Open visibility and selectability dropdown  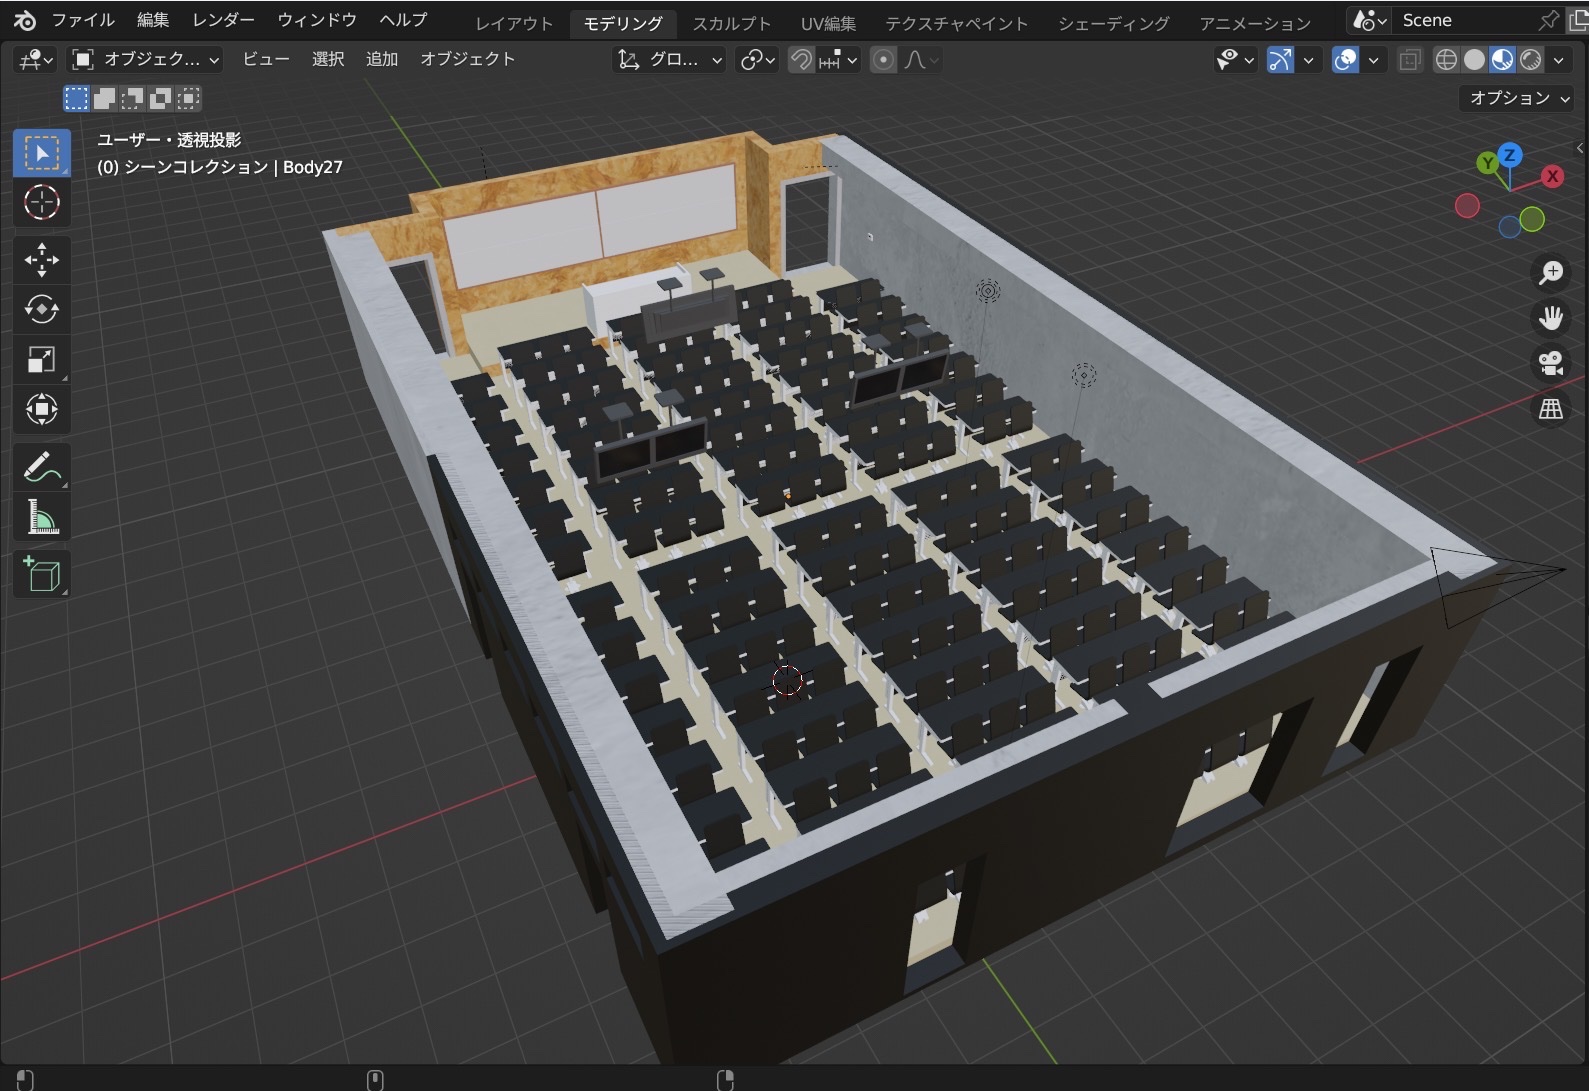pyautogui.click(x=1235, y=60)
